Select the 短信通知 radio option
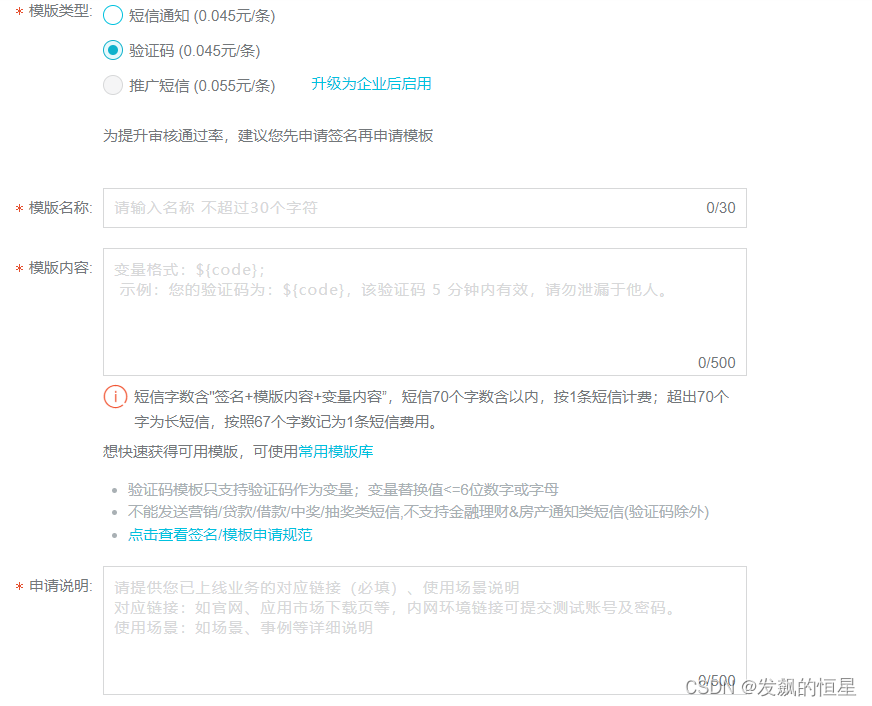This screenshot has width=872, height=706. pyautogui.click(x=113, y=15)
